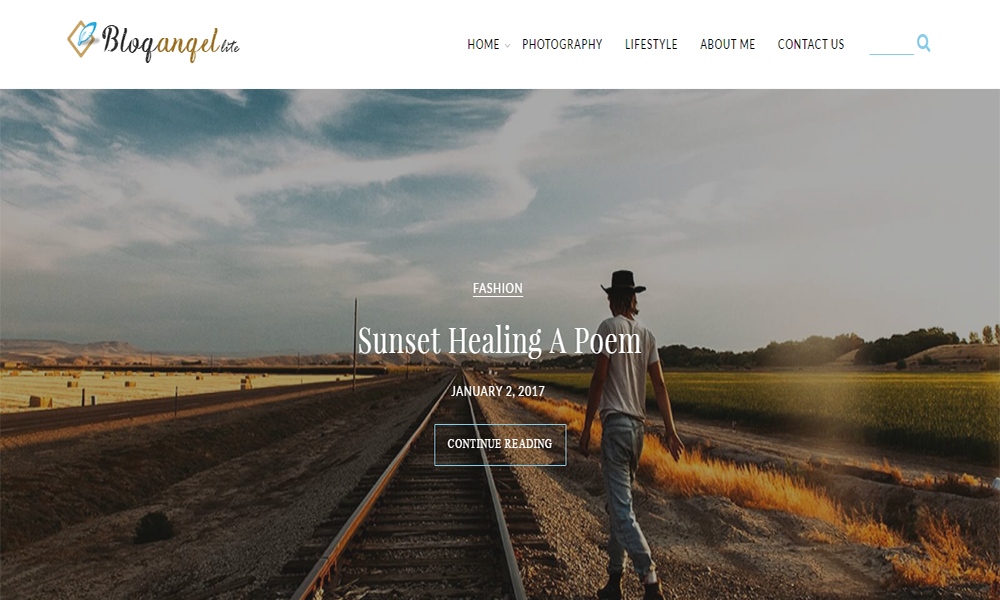
Task: Click the small lite text in logo
Action: [230, 46]
